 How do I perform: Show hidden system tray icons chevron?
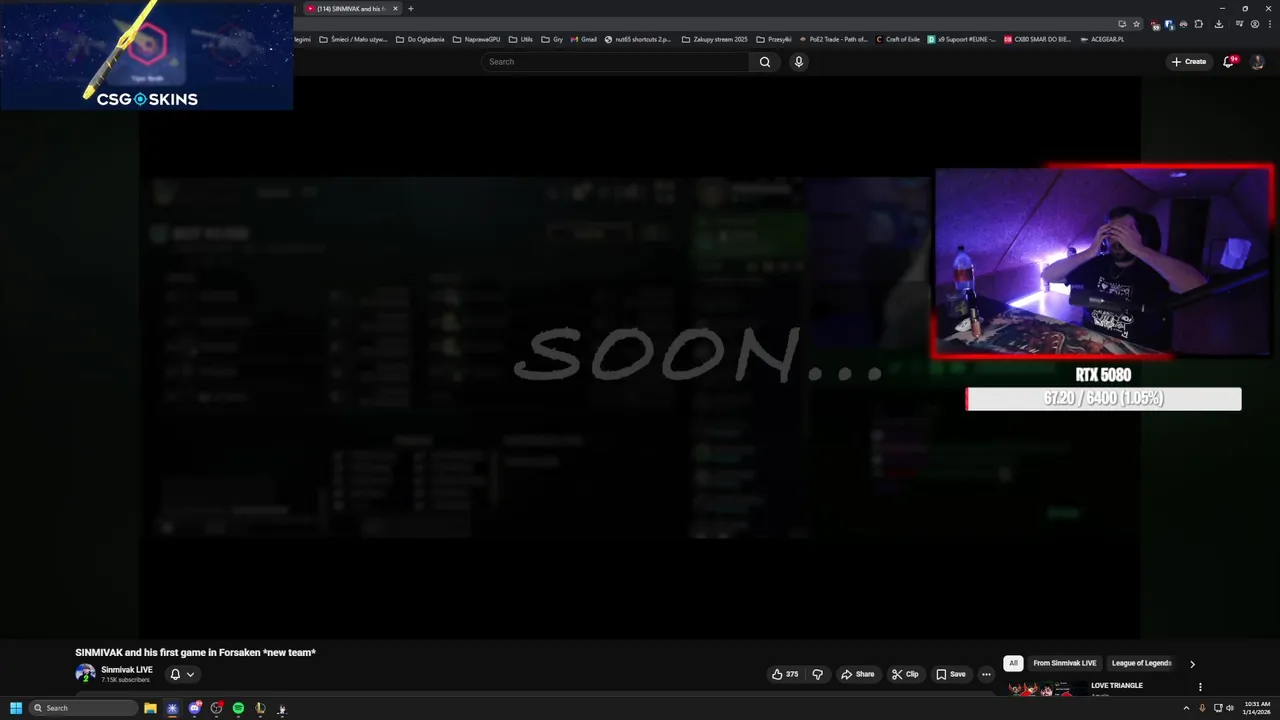1186,708
